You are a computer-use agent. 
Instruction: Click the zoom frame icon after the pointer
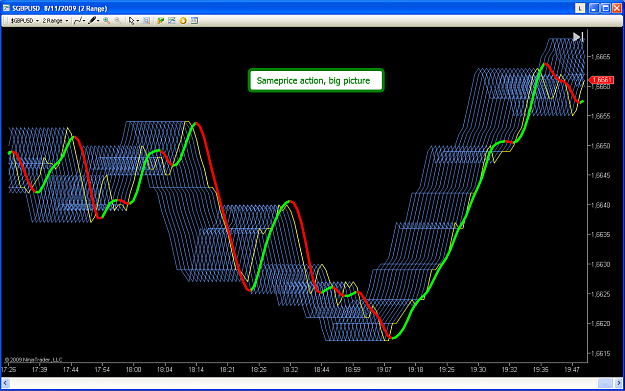tap(147, 21)
